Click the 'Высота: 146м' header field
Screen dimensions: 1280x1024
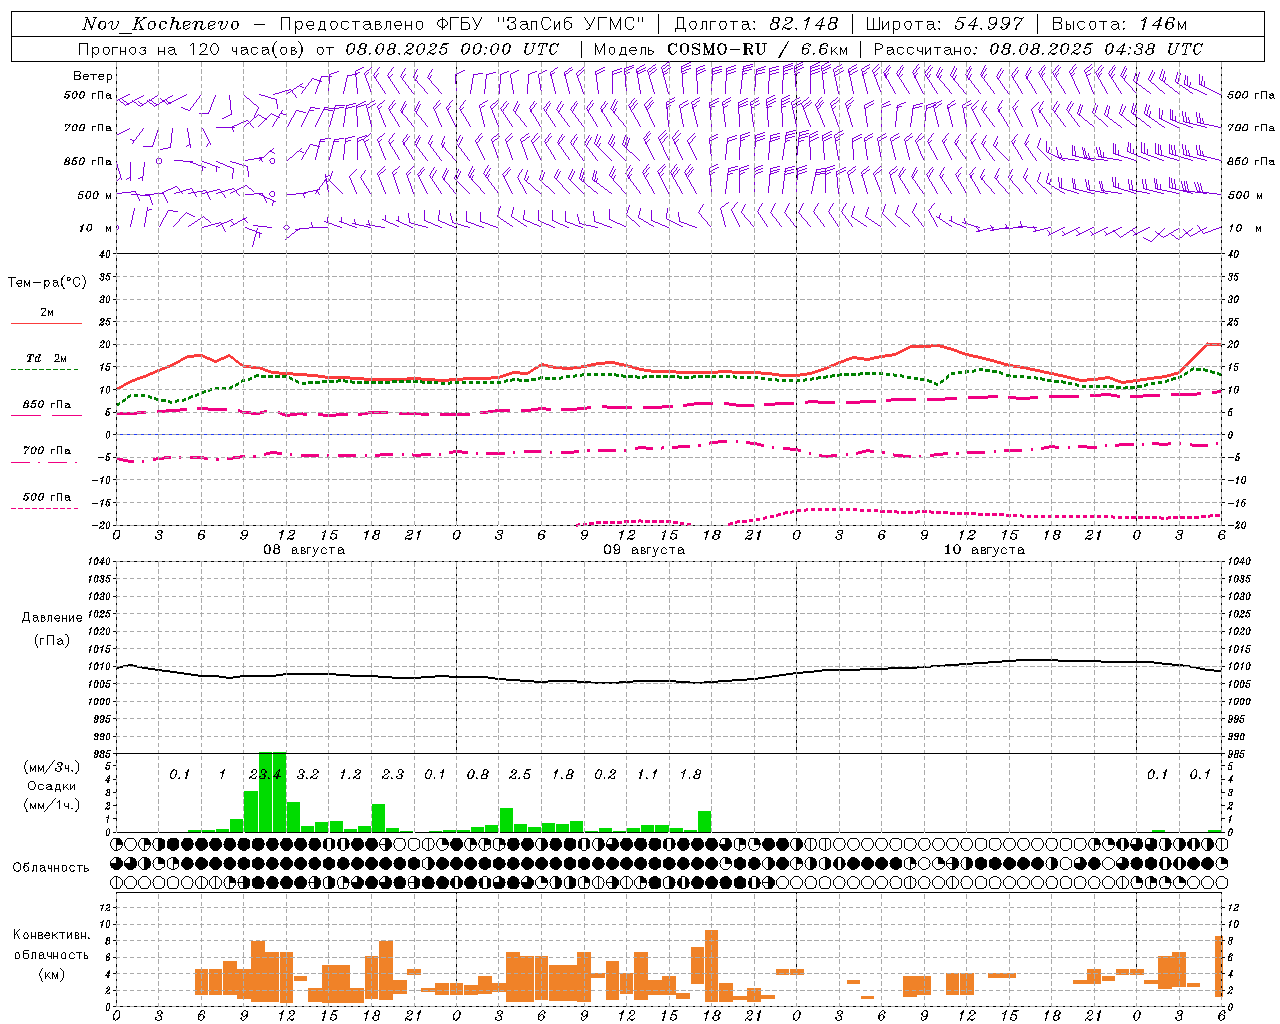(1119, 24)
